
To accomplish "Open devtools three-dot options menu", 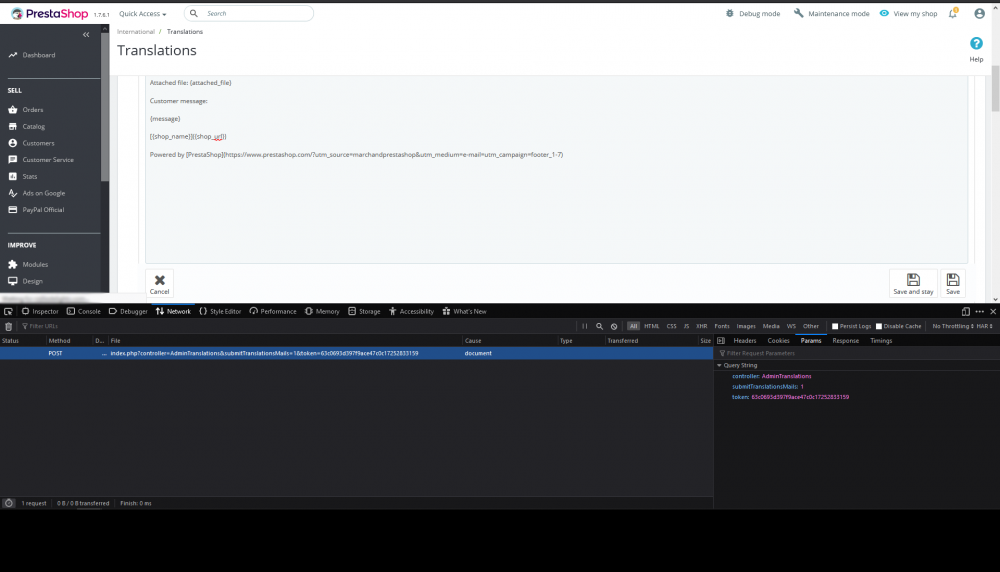I will click(x=980, y=311).
